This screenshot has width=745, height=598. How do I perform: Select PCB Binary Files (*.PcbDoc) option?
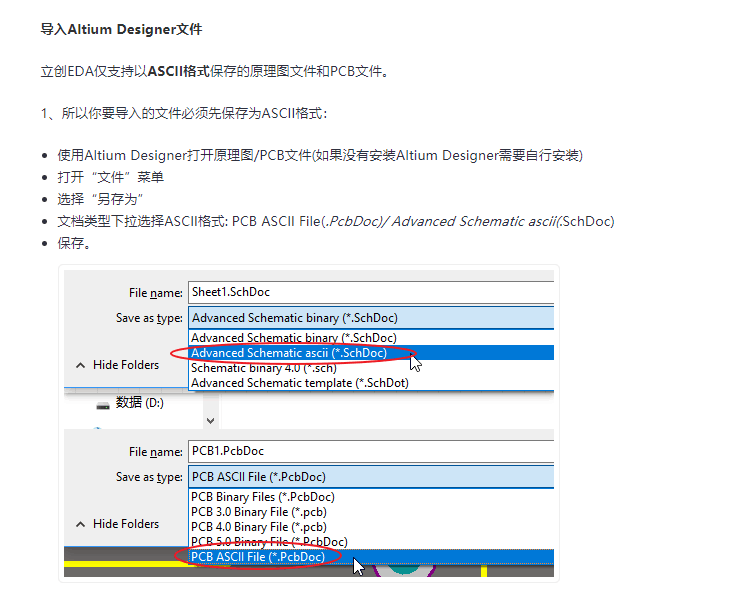[x=262, y=497]
